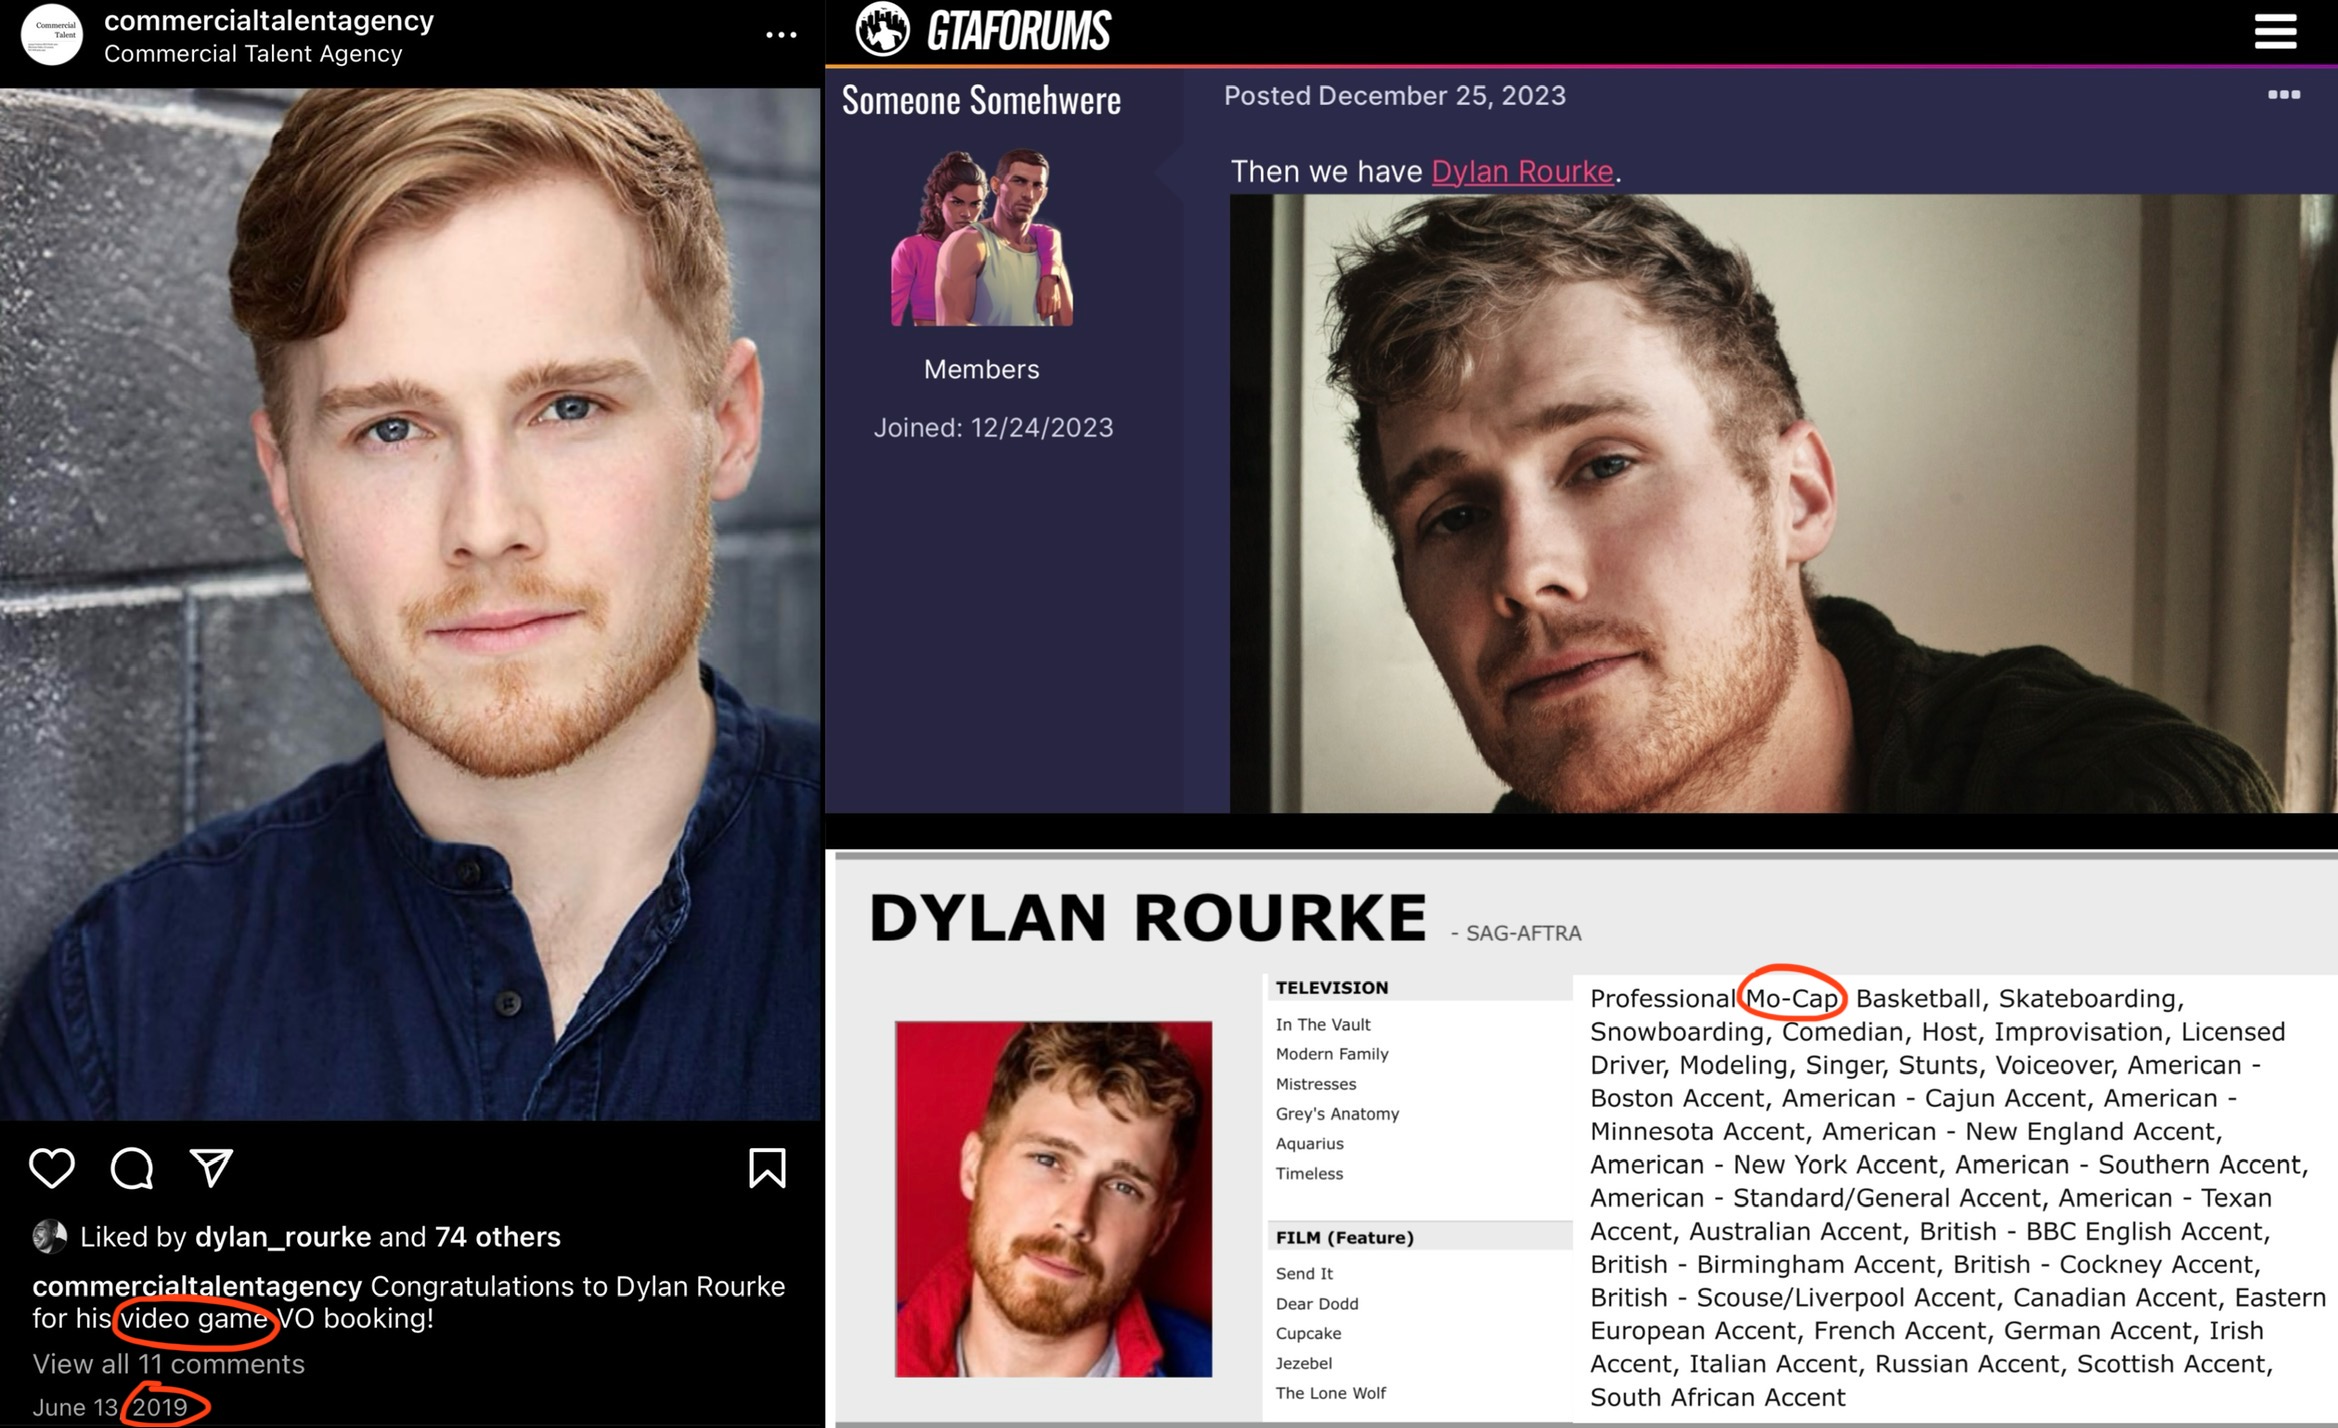Click the 'Jezebel' film credit

click(1304, 1364)
